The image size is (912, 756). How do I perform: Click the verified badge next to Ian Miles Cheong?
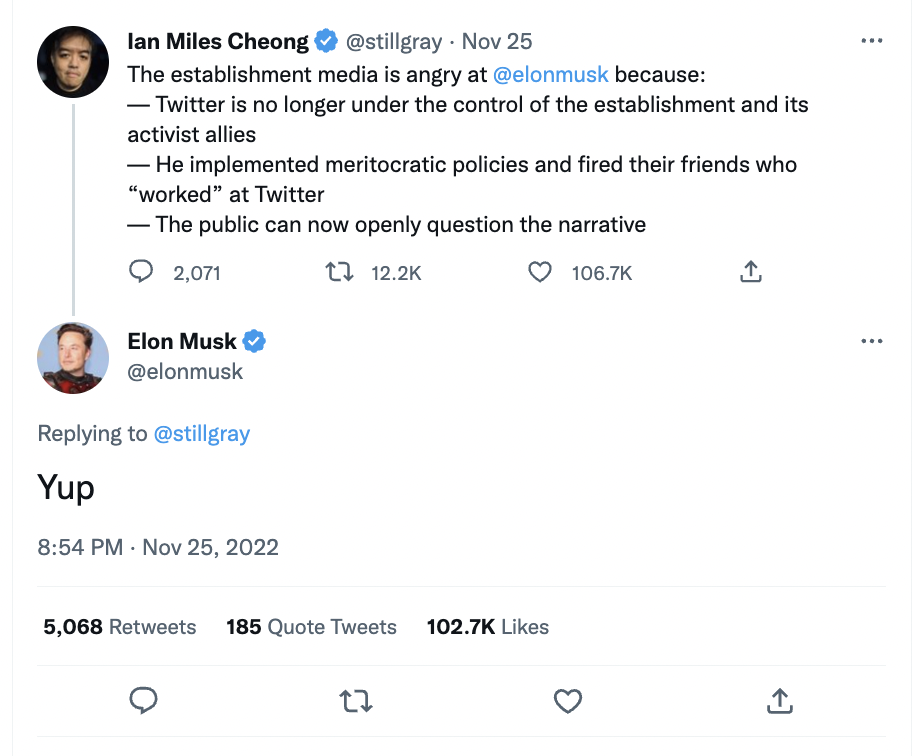pyautogui.click(x=326, y=41)
